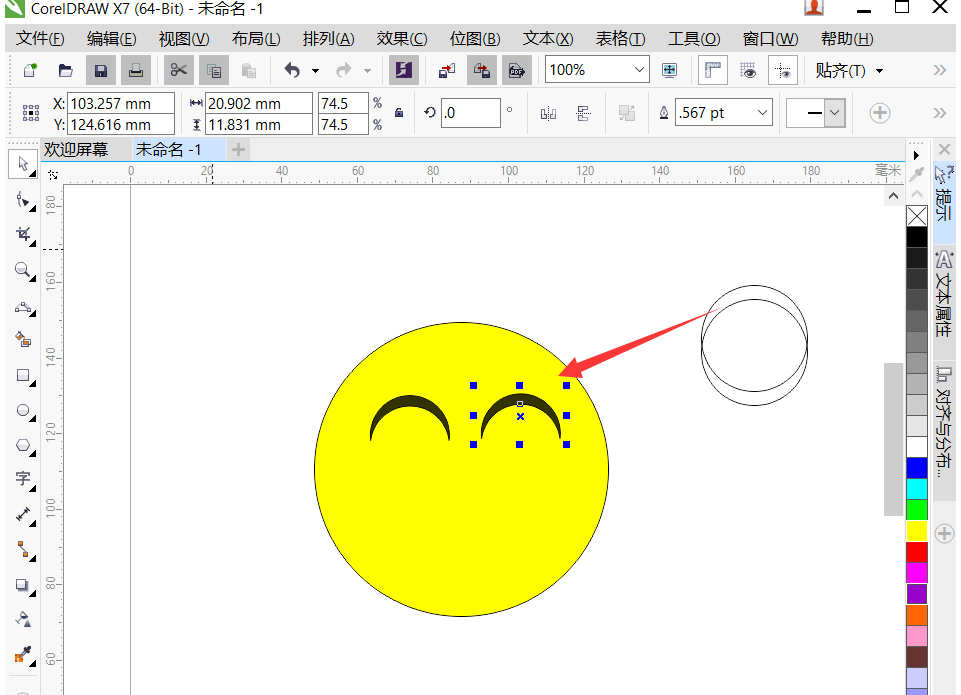Select the Text tool
The image size is (961, 695).
coord(23,479)
